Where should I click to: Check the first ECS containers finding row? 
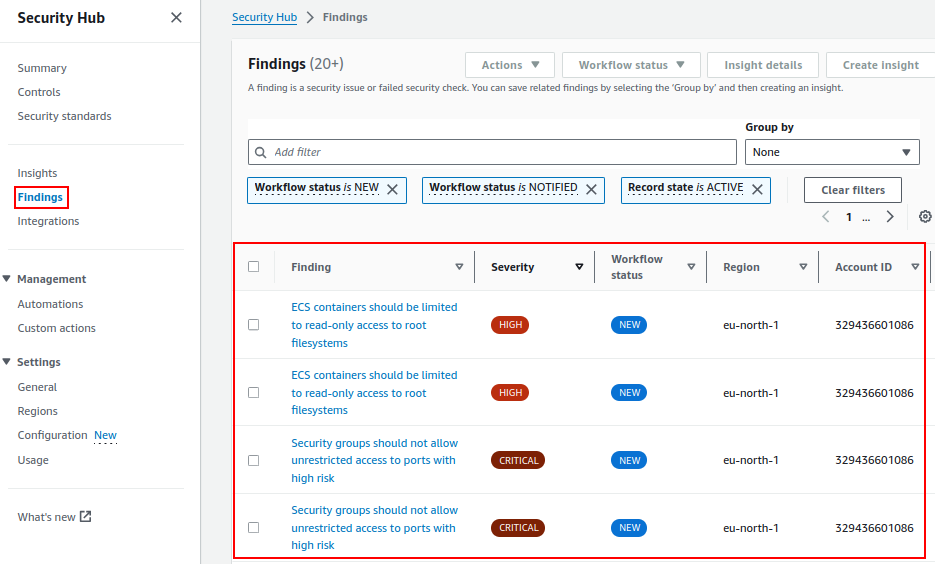pos(253,325)
